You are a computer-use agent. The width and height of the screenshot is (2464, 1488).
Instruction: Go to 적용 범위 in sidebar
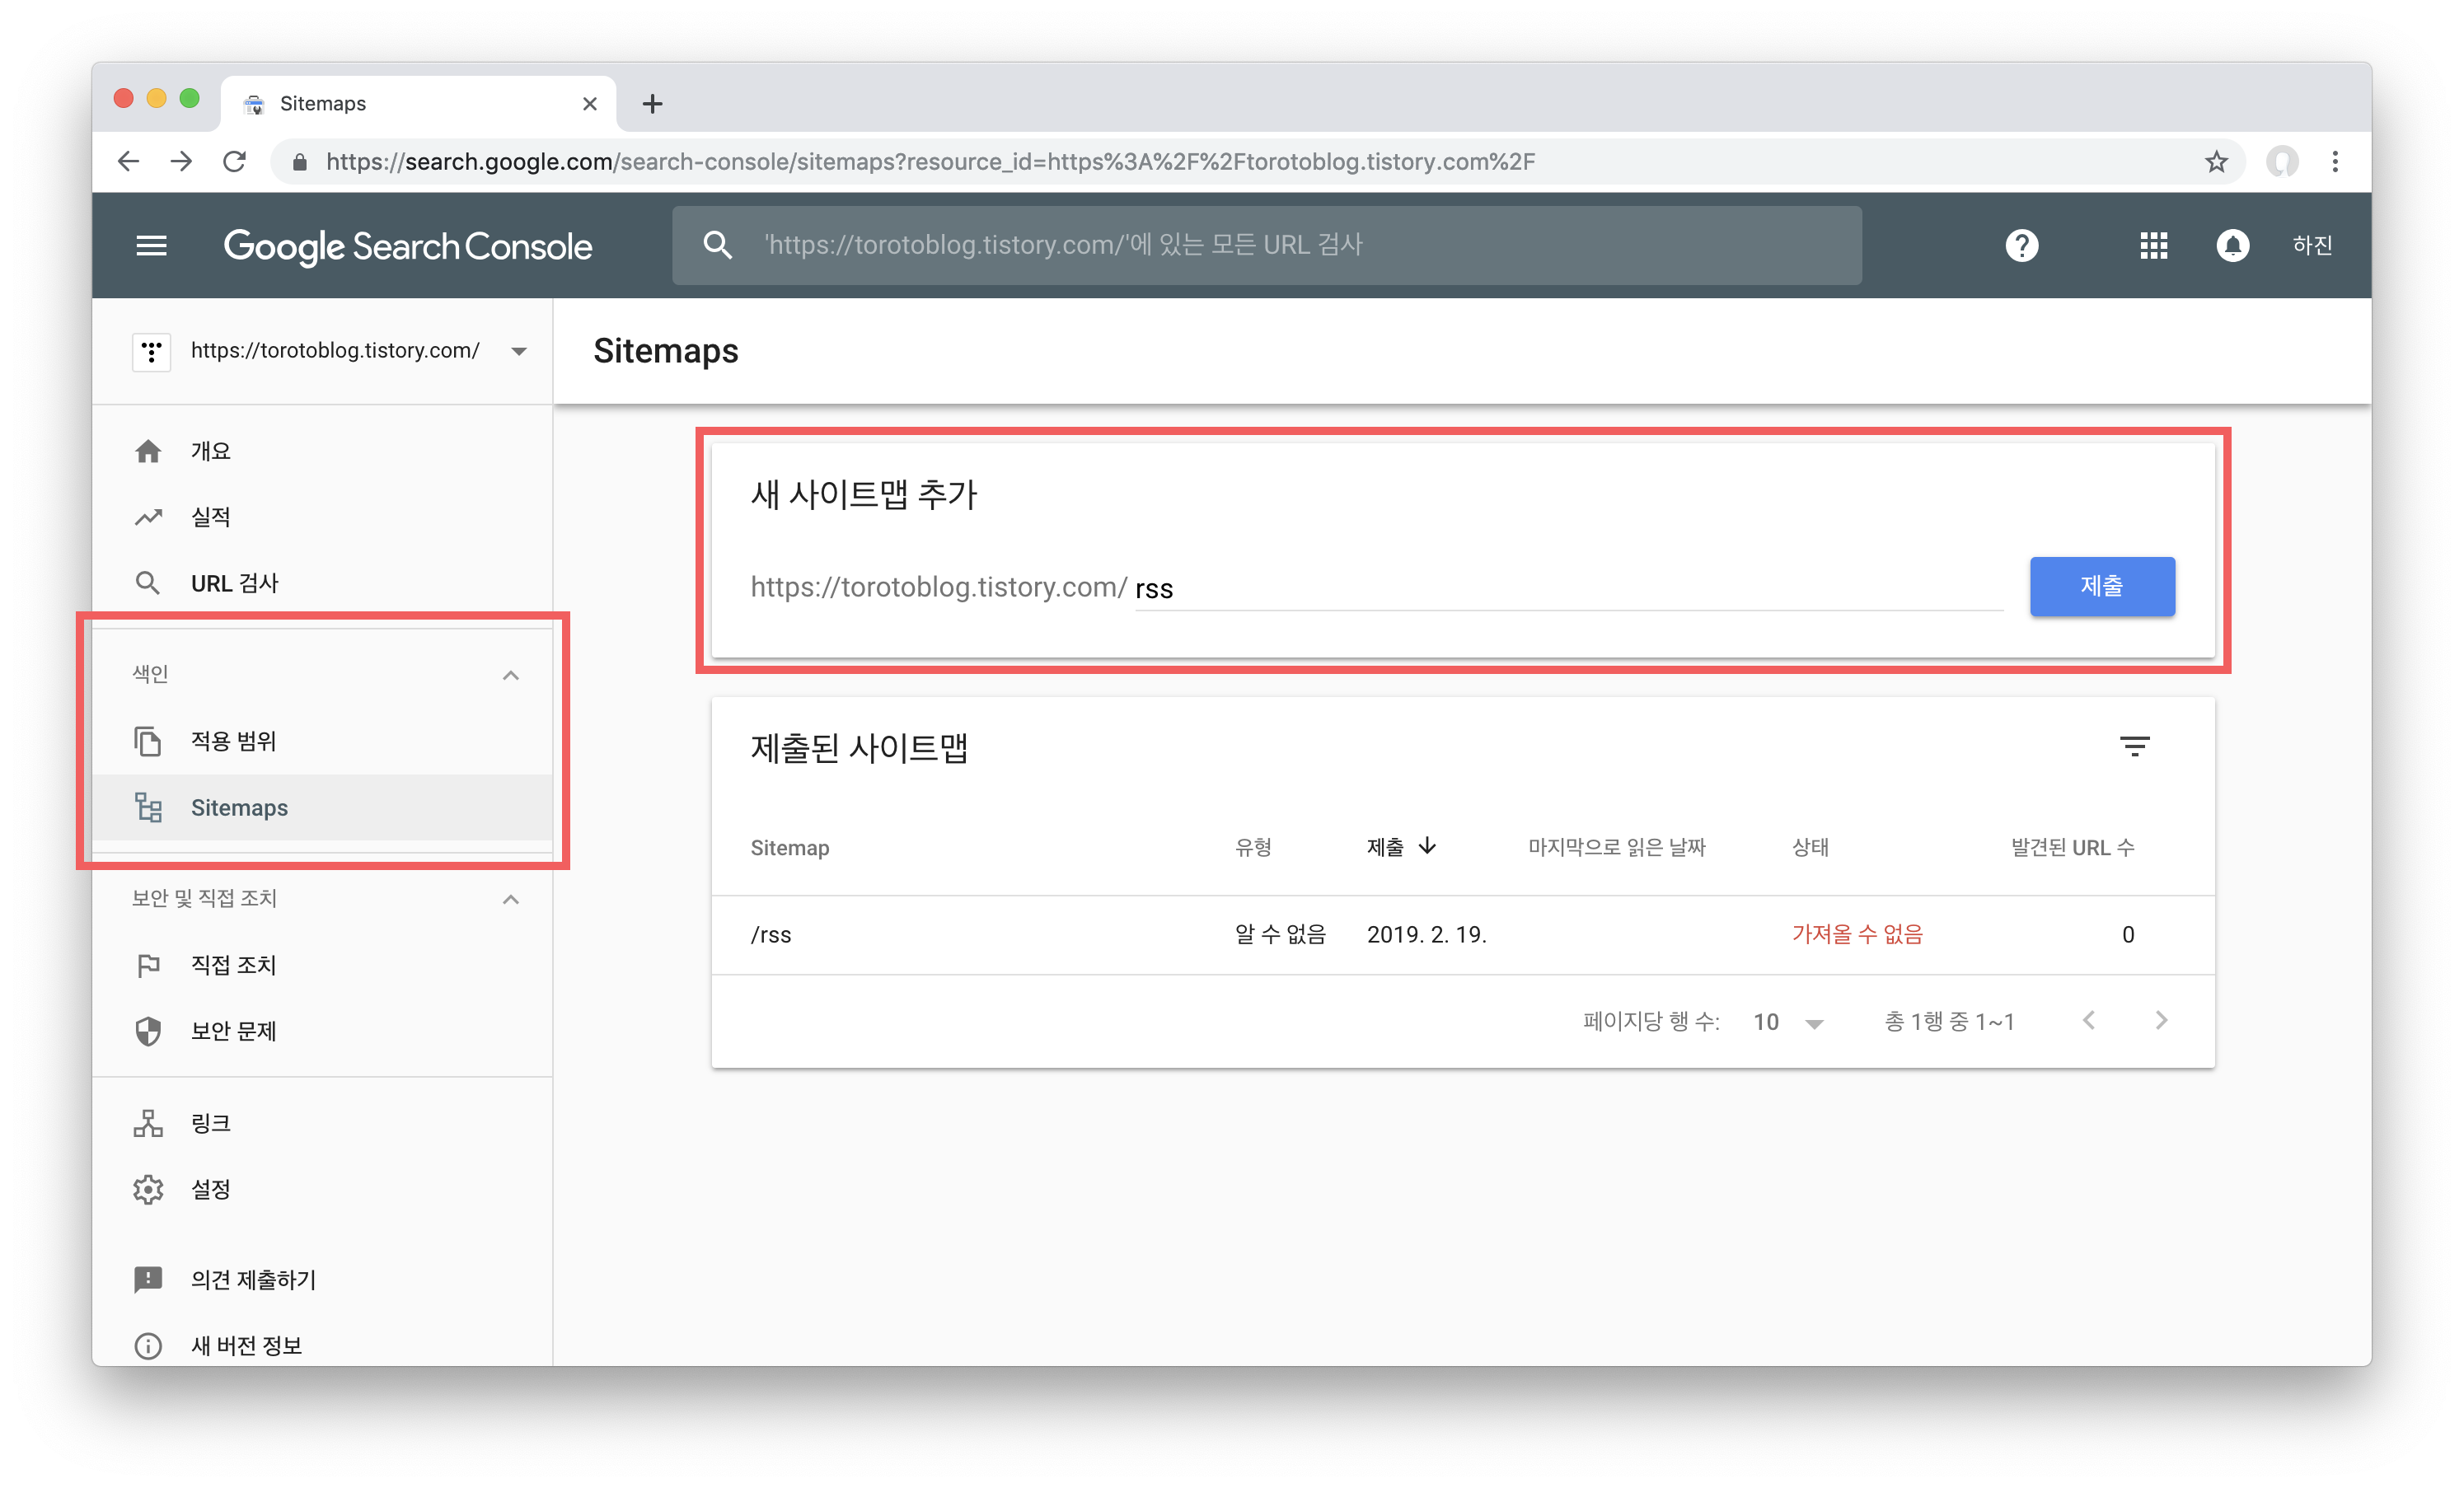(233, 741)
